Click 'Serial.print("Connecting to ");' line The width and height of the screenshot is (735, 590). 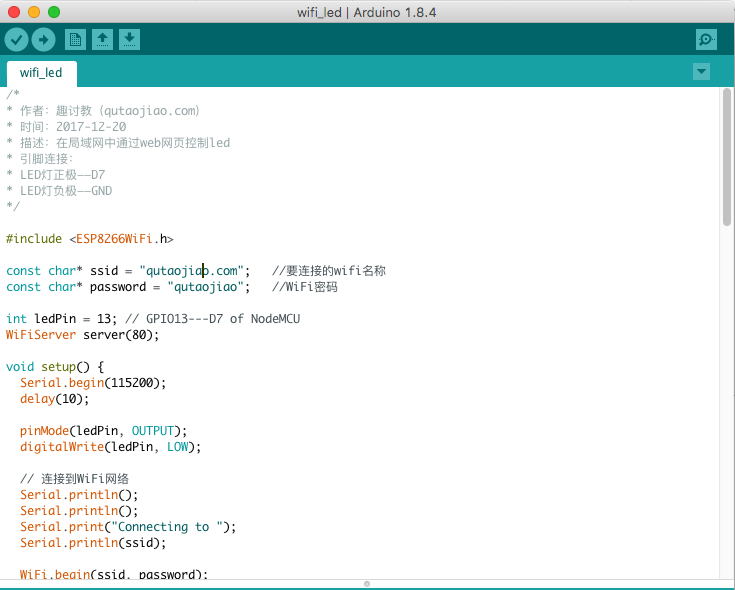(128, 527)
